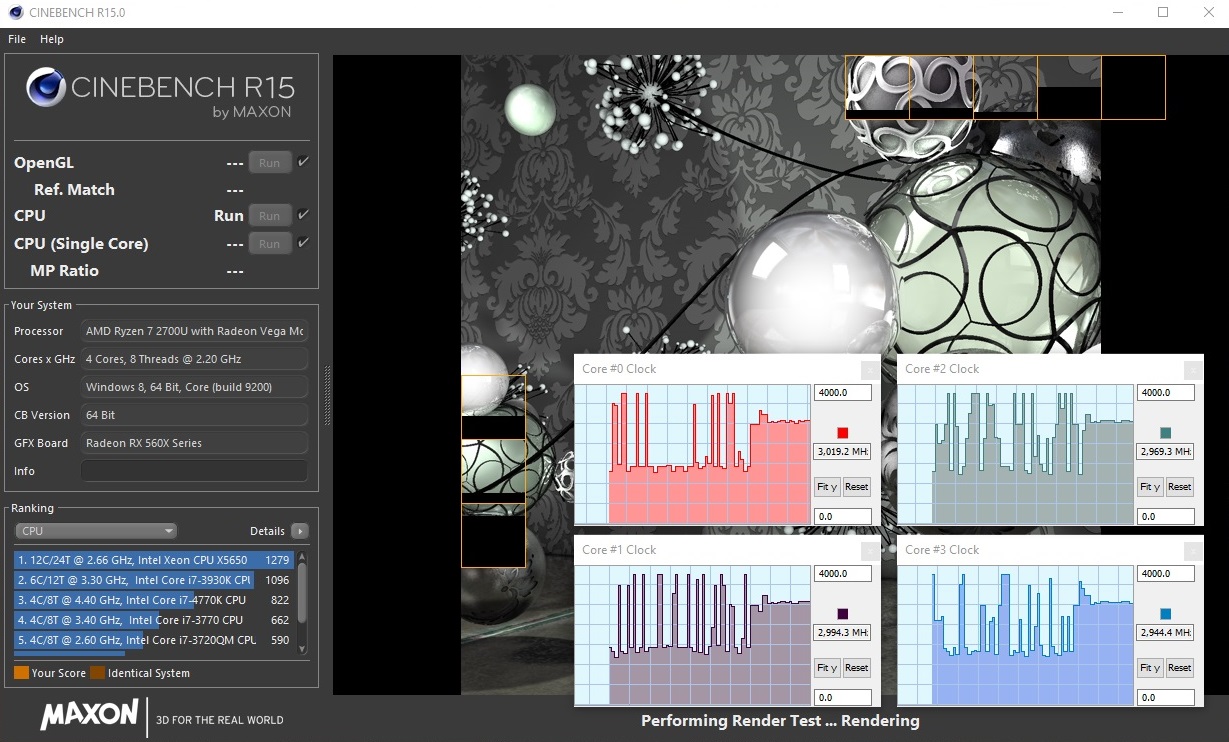This screenshot has width=1229, height=742.
Task: Close the Core #2 Clock graph panel
Action: [1193, 370]
